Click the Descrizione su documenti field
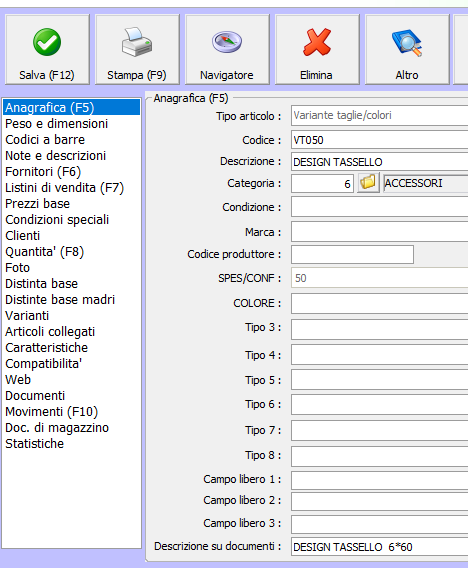This screenshot has width=468, height=568. tap(380, 547)
